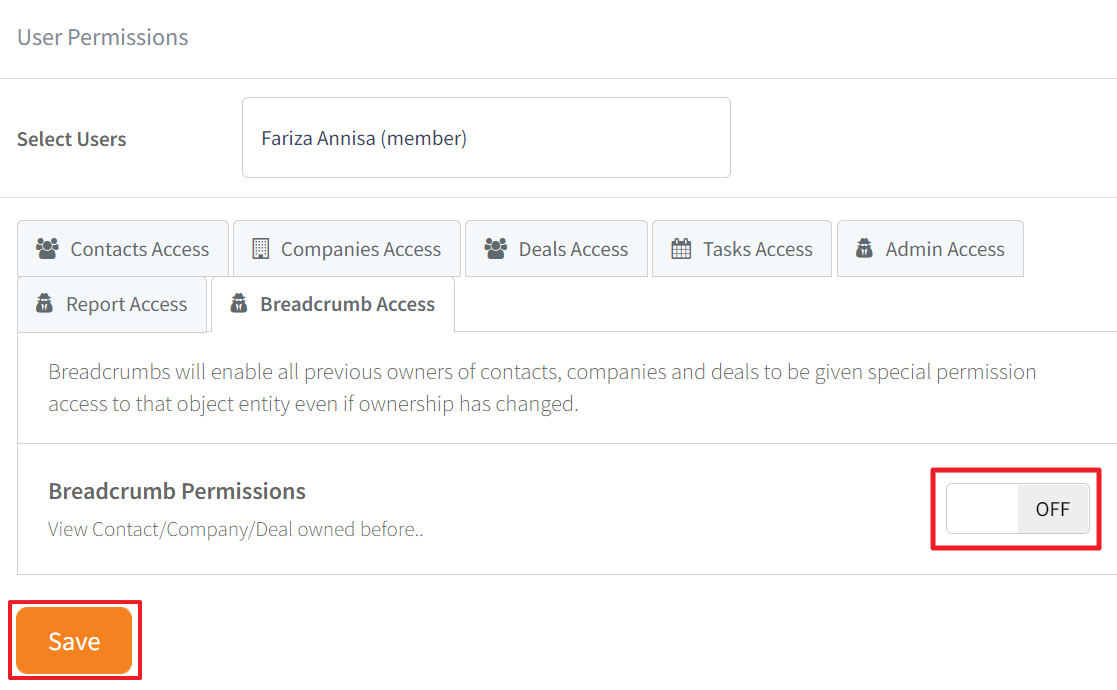Image resolution: width=1117 pixels, height=690 pixels.
Task: Go to the Report Access tab
Action: point(112,304)
